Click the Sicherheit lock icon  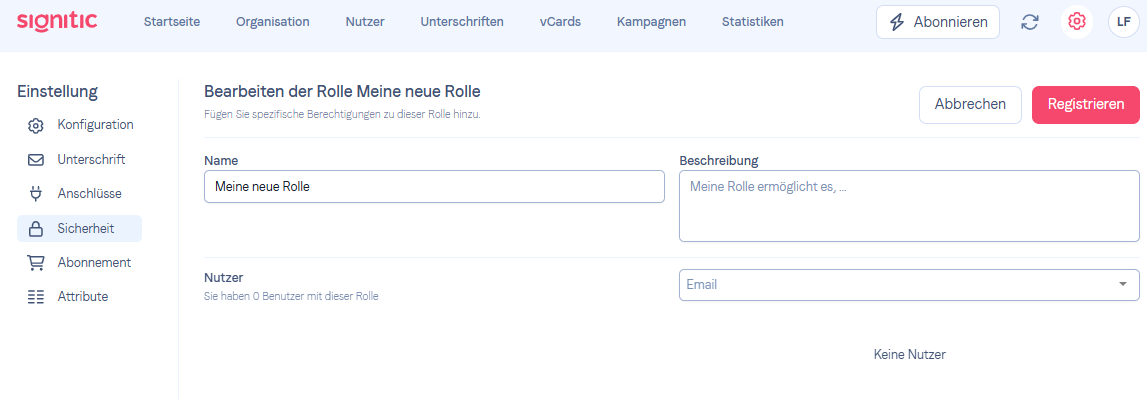tap(36, 228)
